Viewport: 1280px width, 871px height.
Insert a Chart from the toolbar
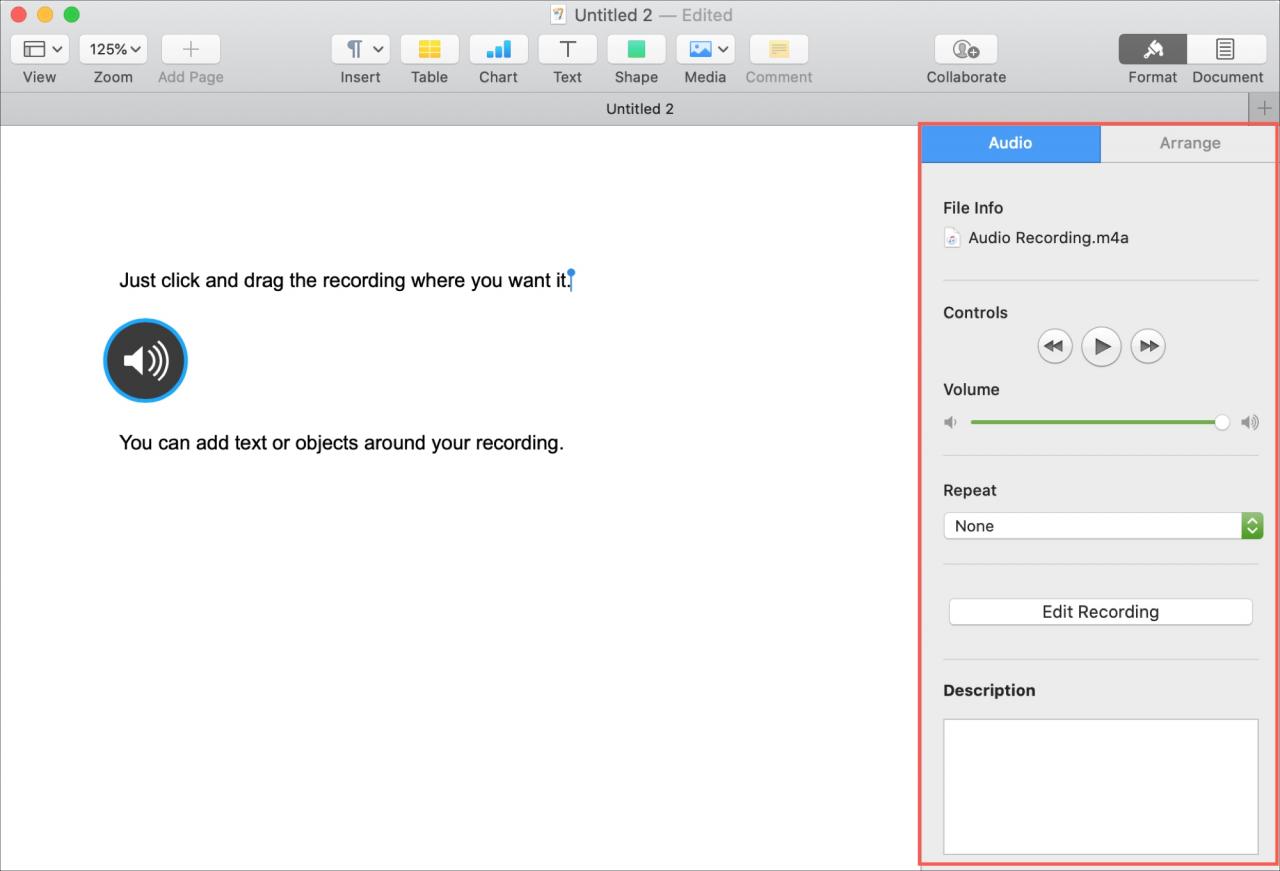498,49
